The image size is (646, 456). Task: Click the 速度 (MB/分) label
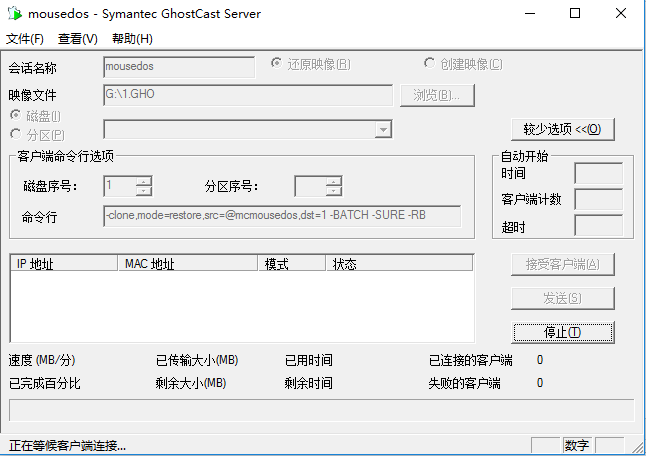pyautogui.click(x=42, y=360)
